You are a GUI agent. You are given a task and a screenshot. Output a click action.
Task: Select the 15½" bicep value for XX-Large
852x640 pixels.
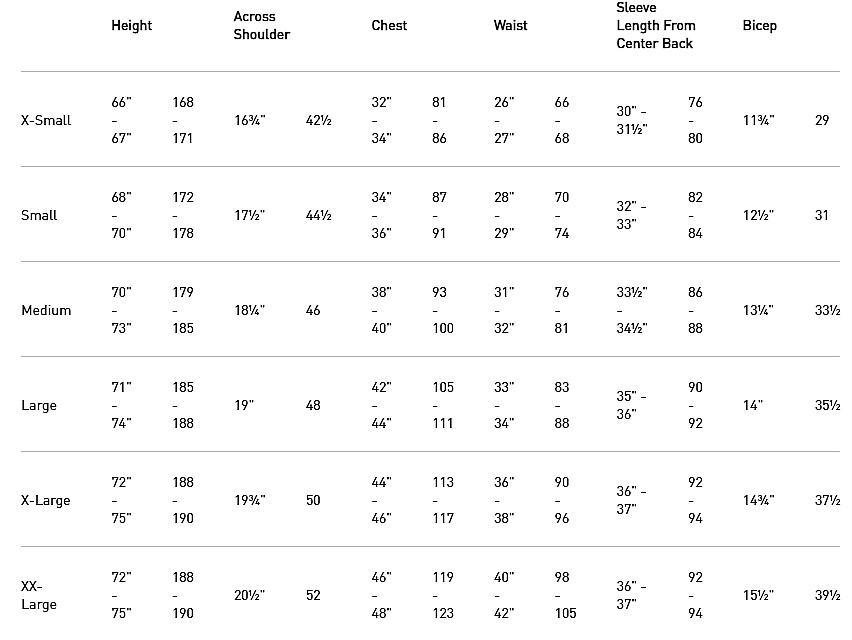tap(759, 595)
